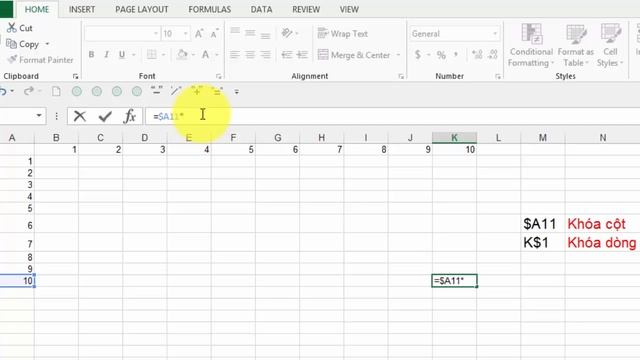Open Clipboard dialog launcher
The image size is (640, 360).
pos(75,76)
